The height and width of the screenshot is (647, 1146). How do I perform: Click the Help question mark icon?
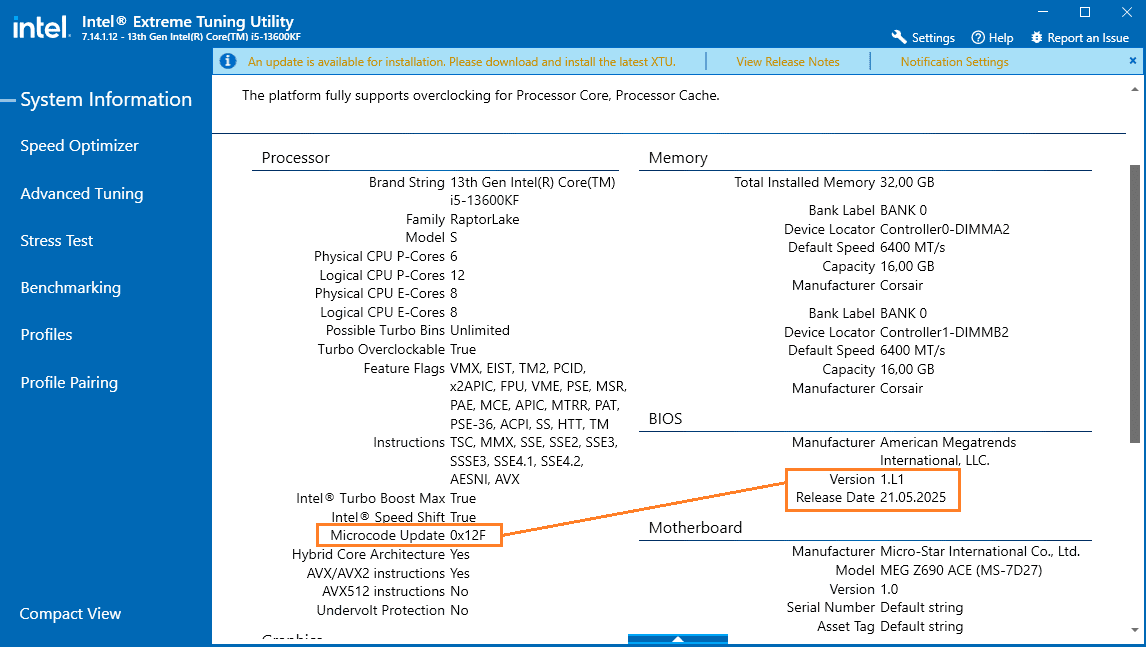point(978,37)
